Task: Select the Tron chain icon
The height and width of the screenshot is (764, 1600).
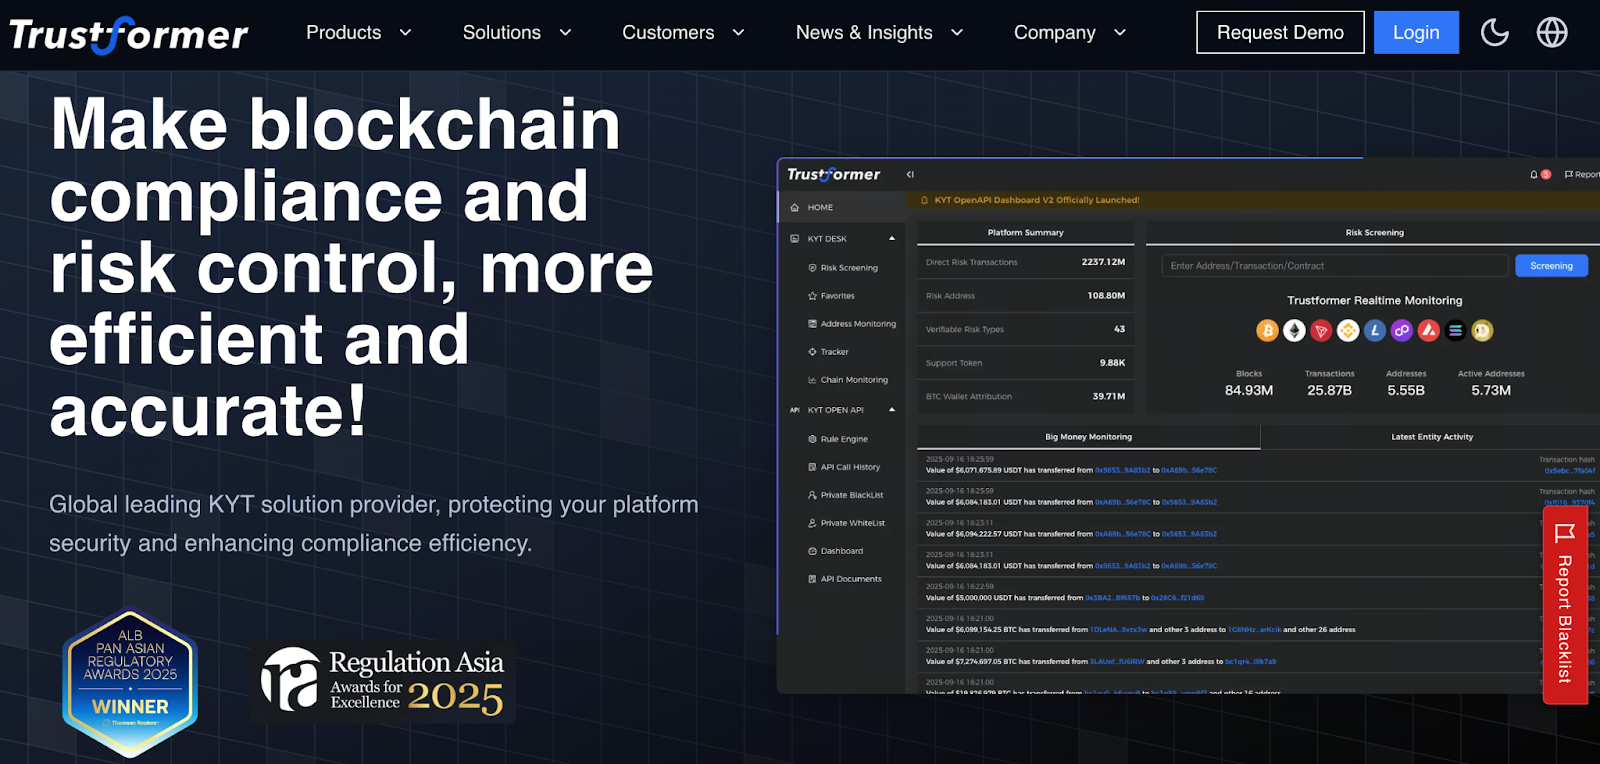Action: point(1321,330)
